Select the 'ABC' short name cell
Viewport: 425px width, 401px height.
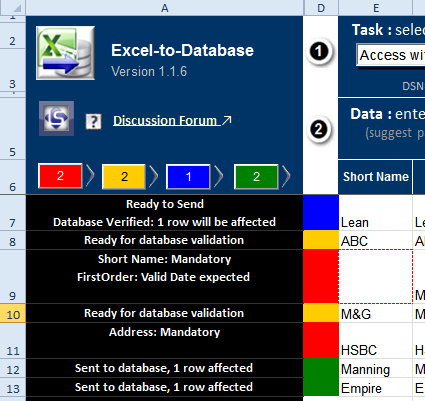click(x=376, y=240)
